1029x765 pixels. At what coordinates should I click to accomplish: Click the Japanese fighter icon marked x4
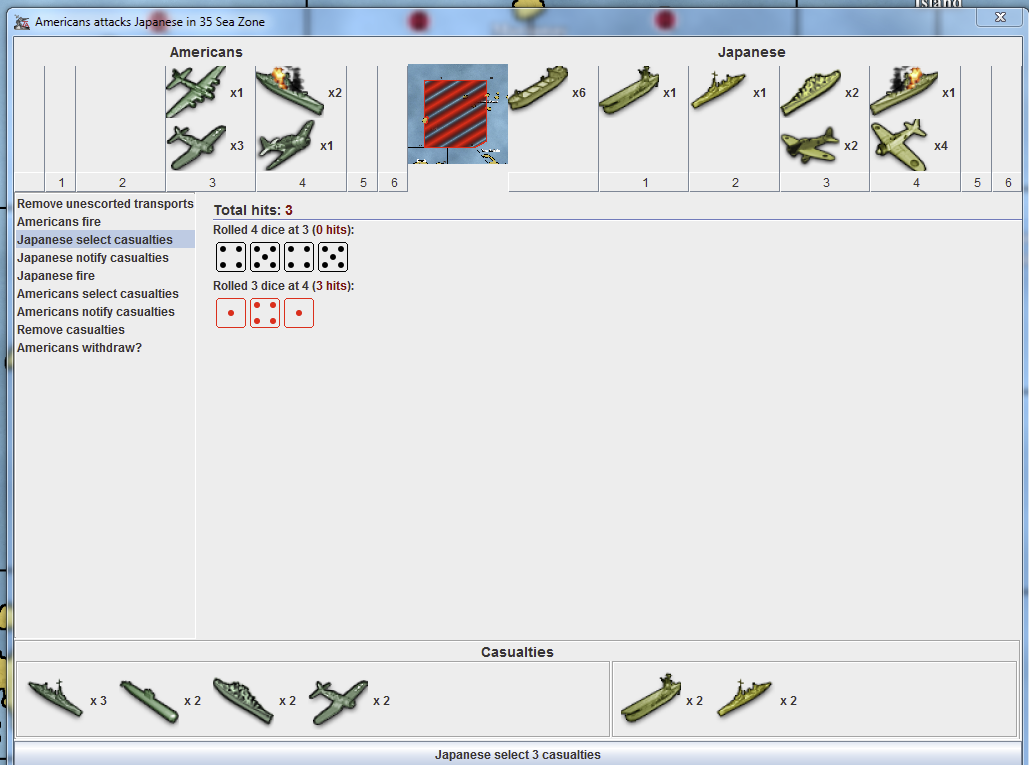pos(899,145)
